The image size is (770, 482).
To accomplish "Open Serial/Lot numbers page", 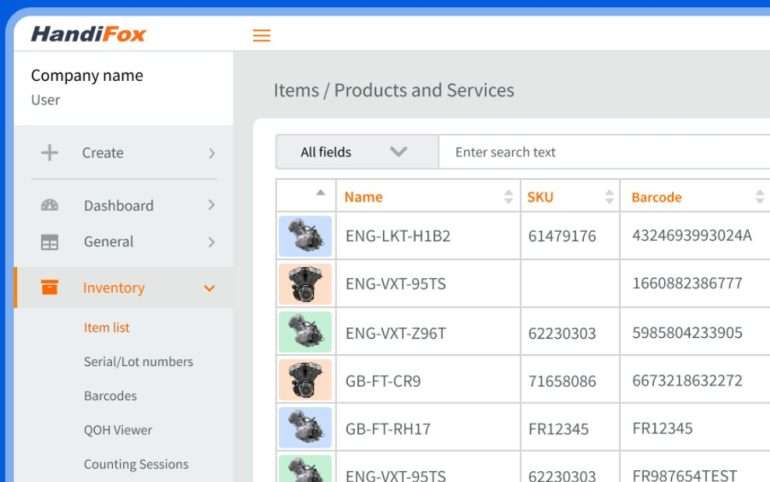I will (138, 362).
